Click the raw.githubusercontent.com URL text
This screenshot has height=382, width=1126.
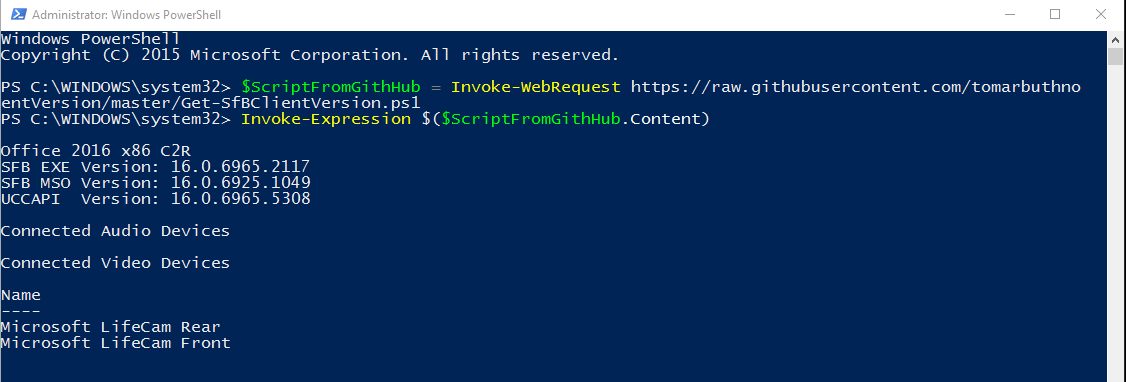tap(855, 88)
